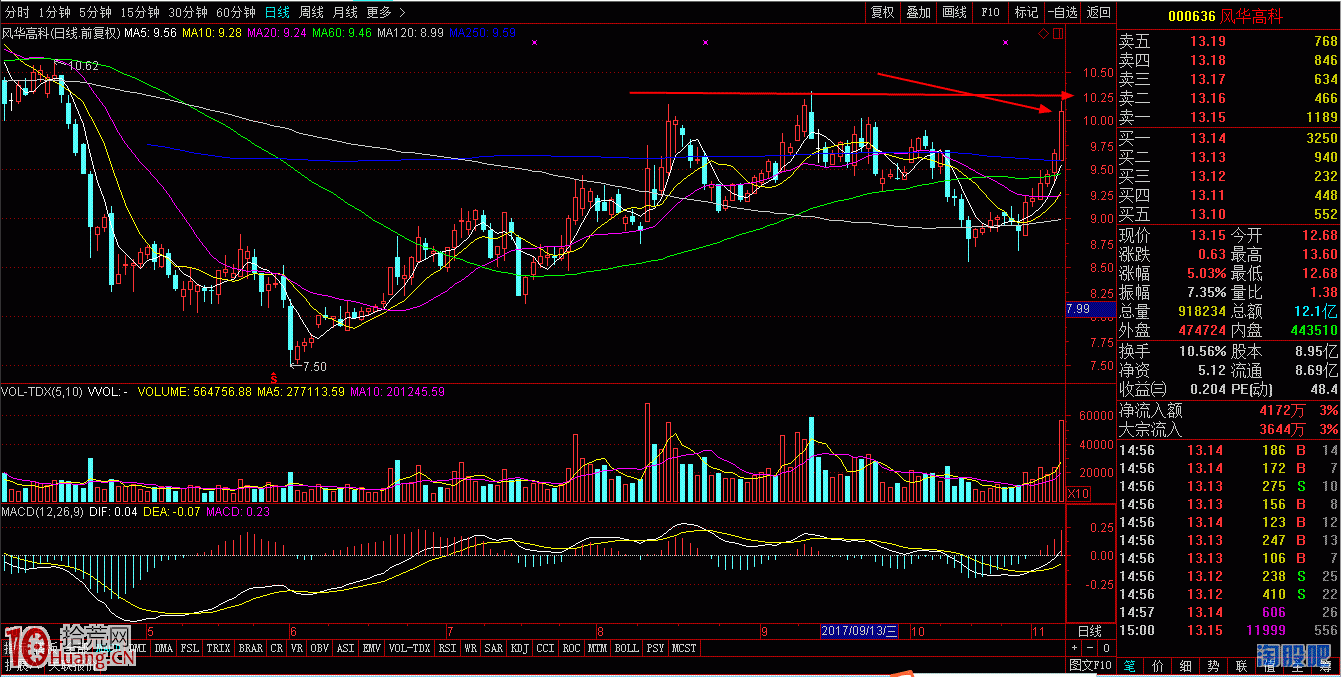
Task: Switch to the 周线 weekly chart
Action: coord(311,12)
